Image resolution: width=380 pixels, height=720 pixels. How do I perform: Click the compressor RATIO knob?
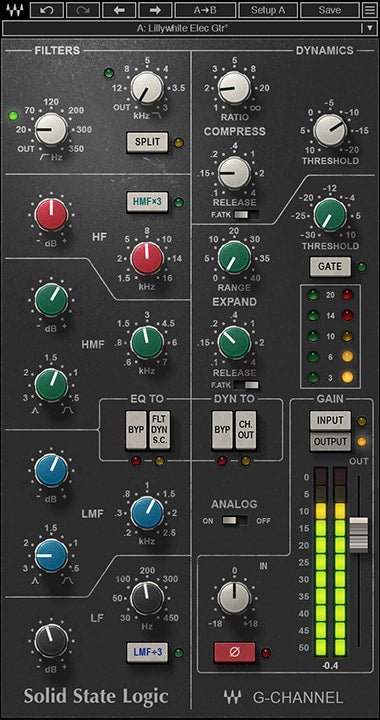coord(235,87)
